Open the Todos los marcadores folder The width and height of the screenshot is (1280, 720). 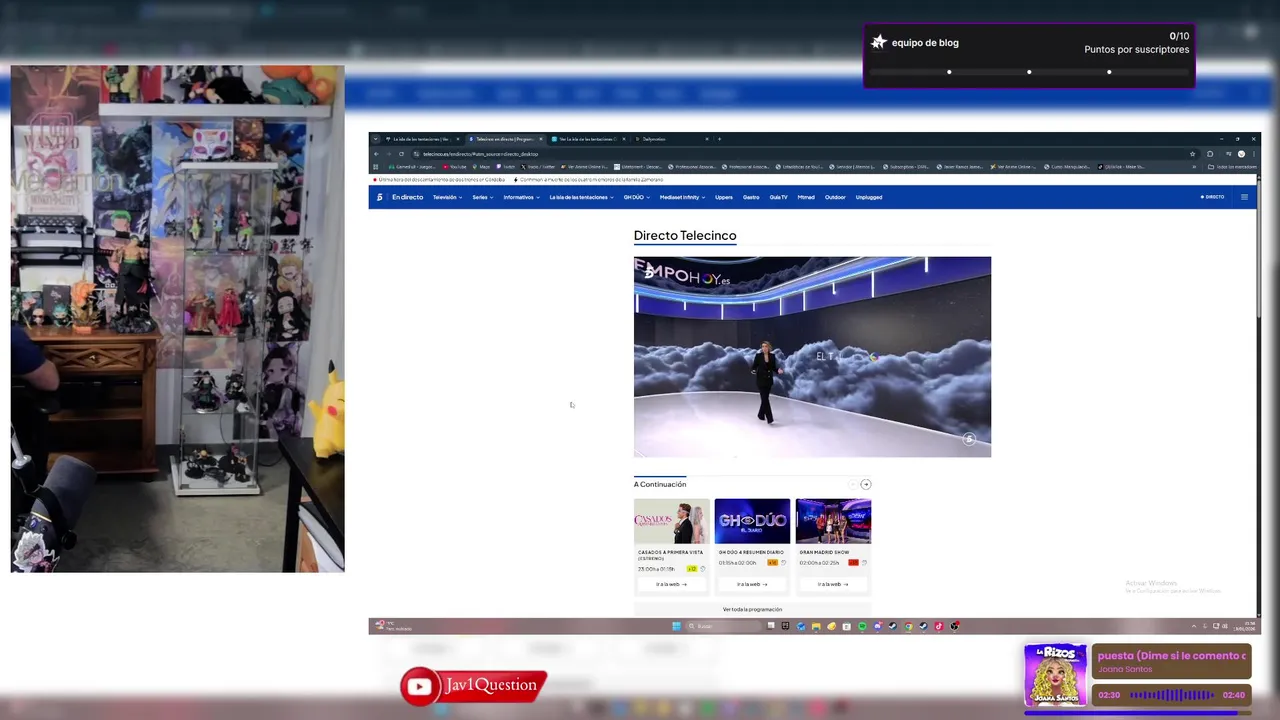point(1234,167)
